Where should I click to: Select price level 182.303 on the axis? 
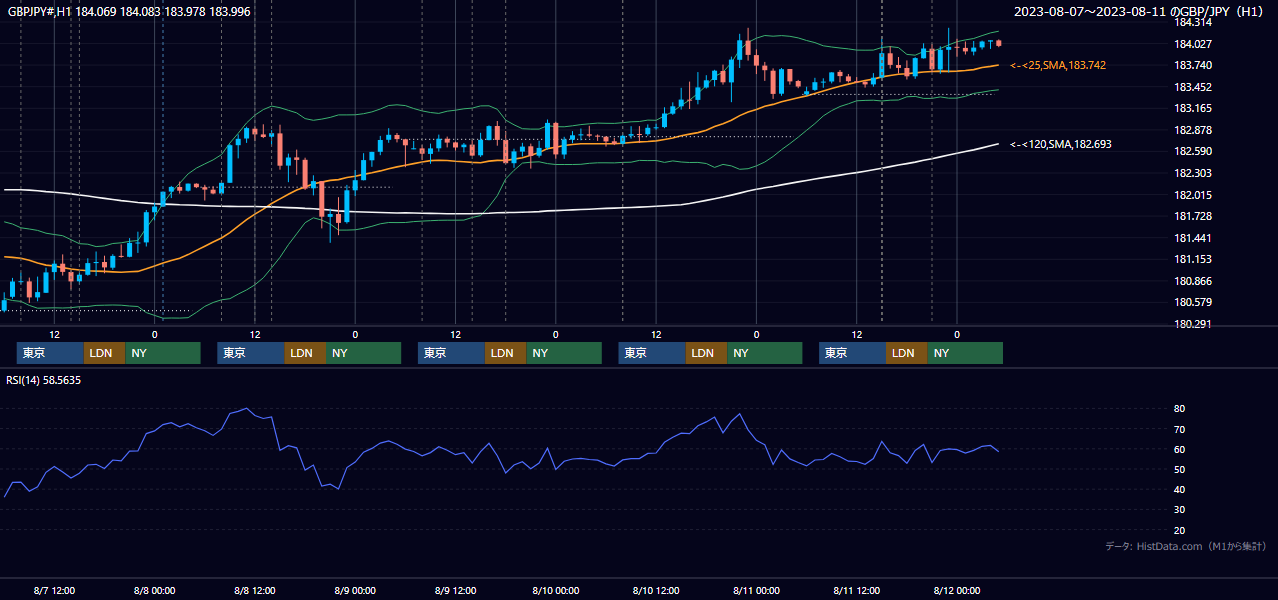pos(1193,174)
